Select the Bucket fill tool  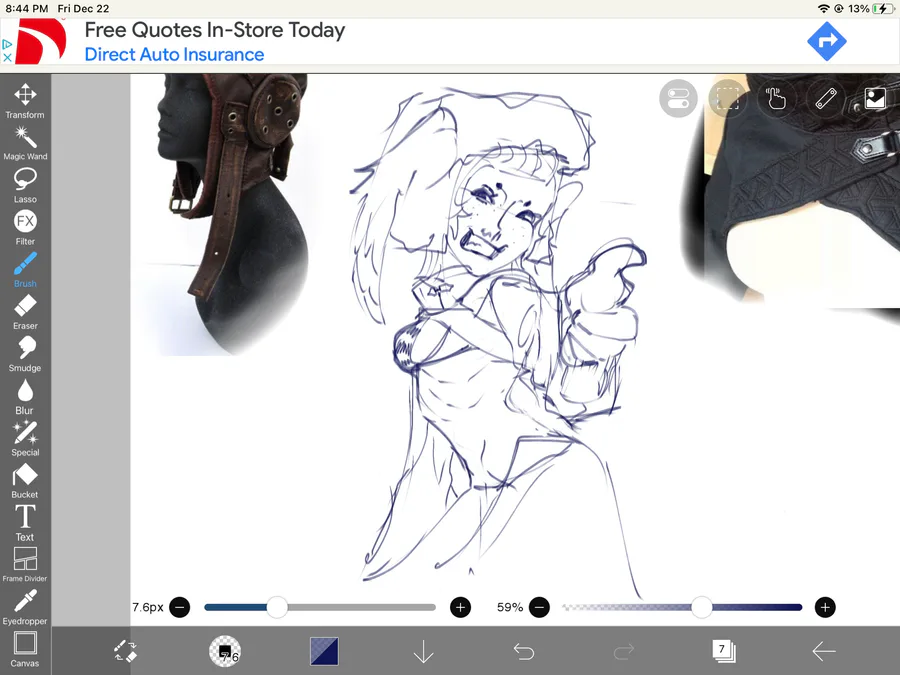[x=25, y=481]
